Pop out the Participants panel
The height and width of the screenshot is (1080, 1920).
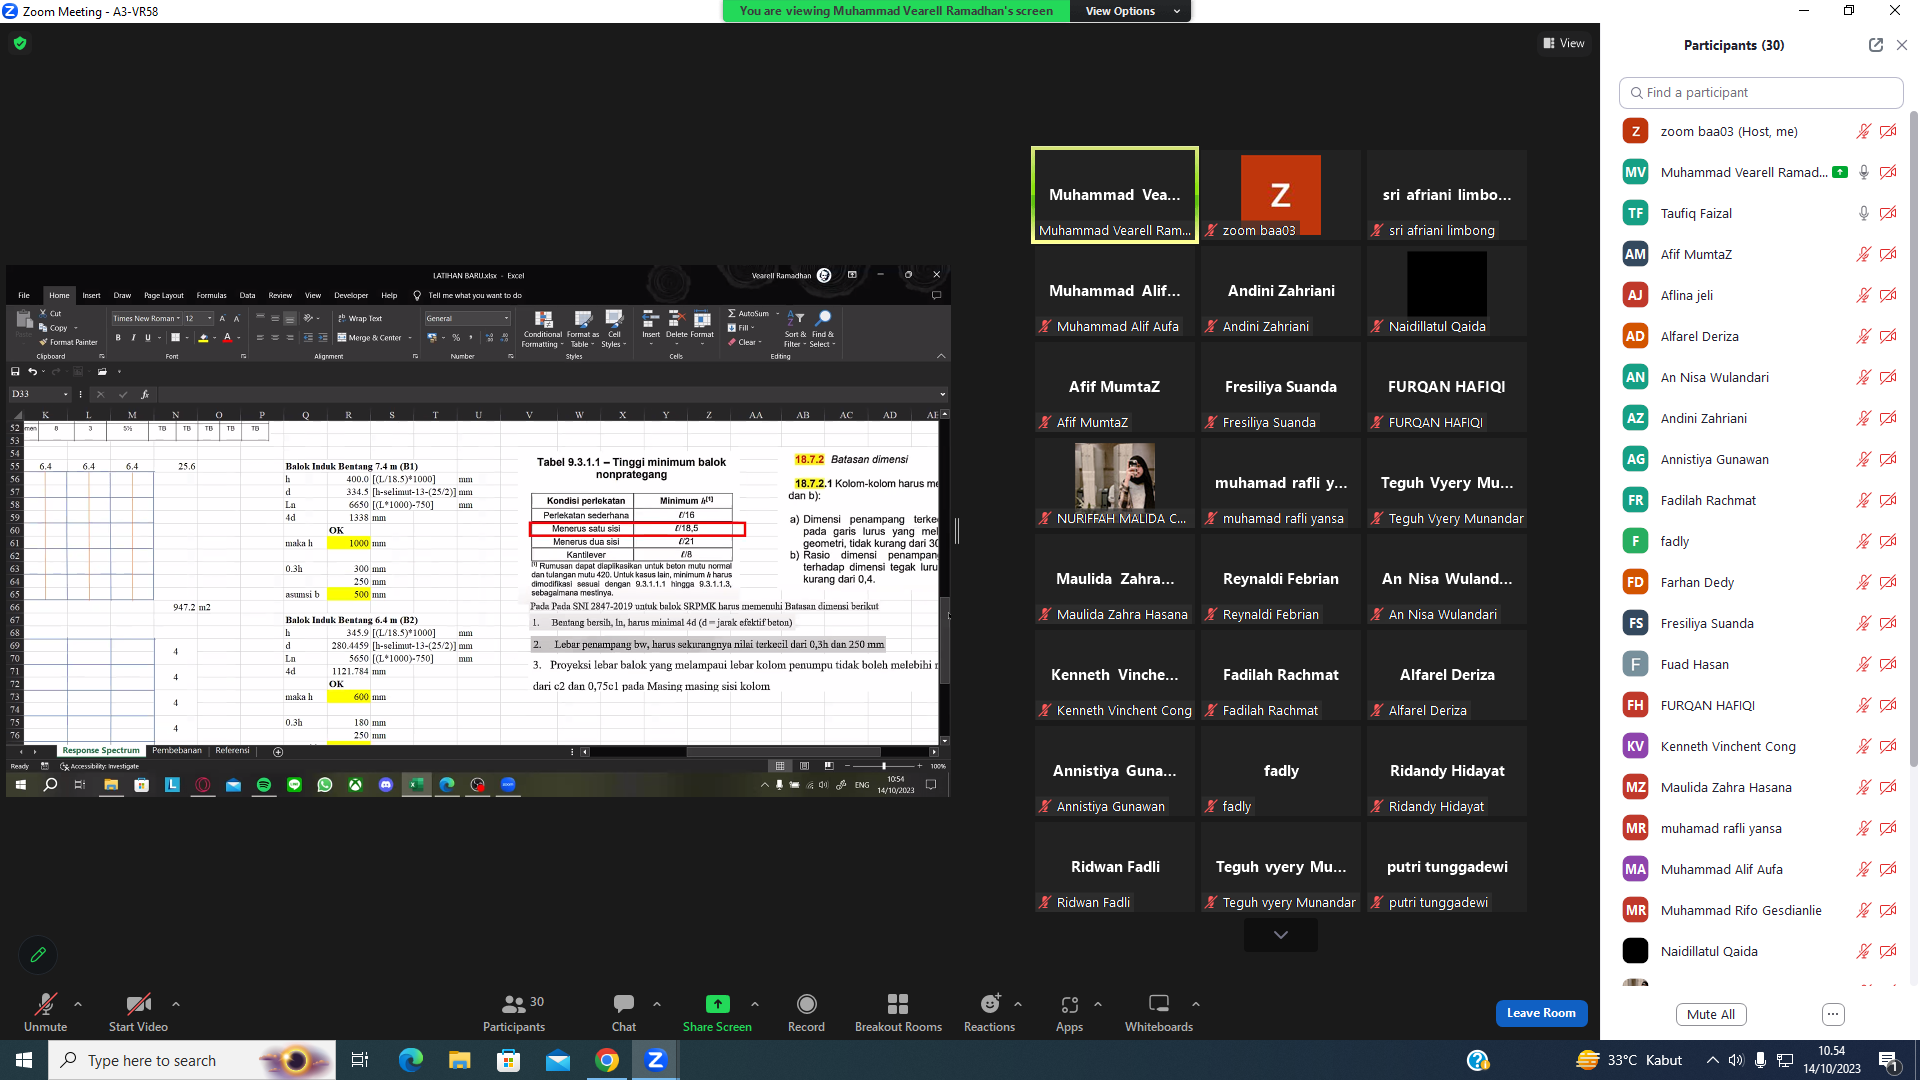1875,45
